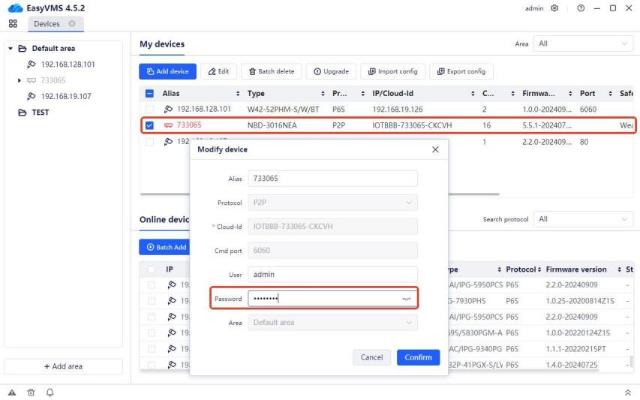This screenshot has width=640, height=400.
Task: Open the Area filter dropdown
Action: [x=582, y=44]
